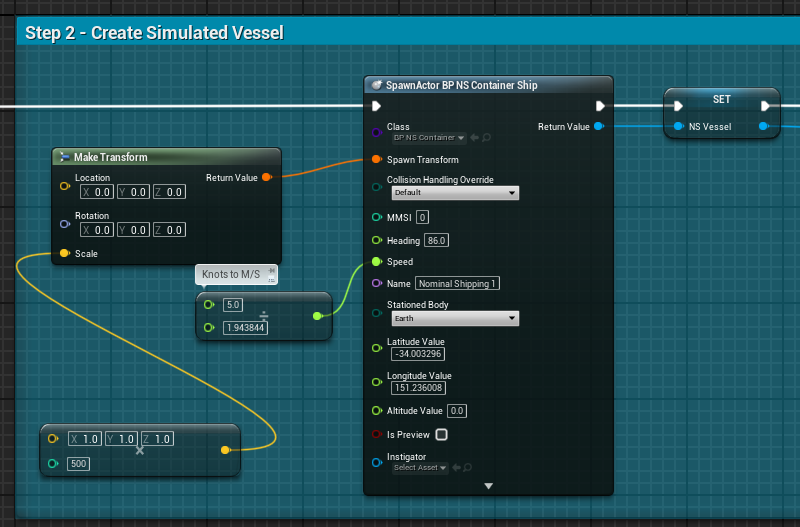Viewport: 800px width, 527px height.
Task: Open the Stationed Body Earth dropdown
Action: click(453, 318)
